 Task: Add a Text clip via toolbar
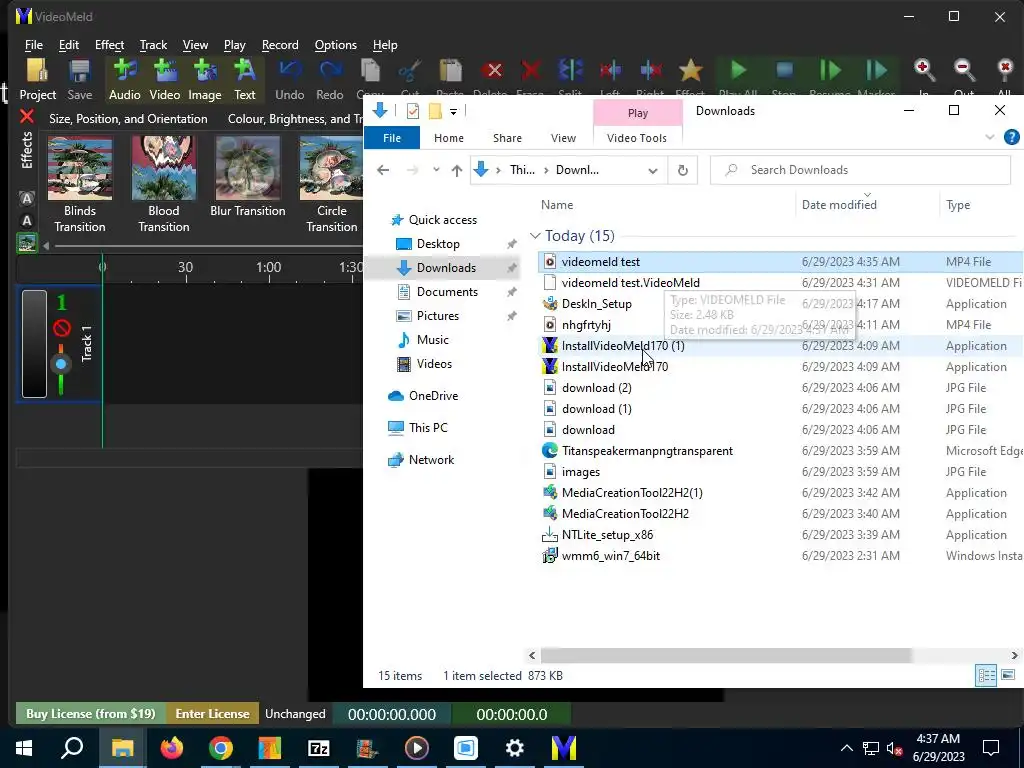tap(245, 78)
